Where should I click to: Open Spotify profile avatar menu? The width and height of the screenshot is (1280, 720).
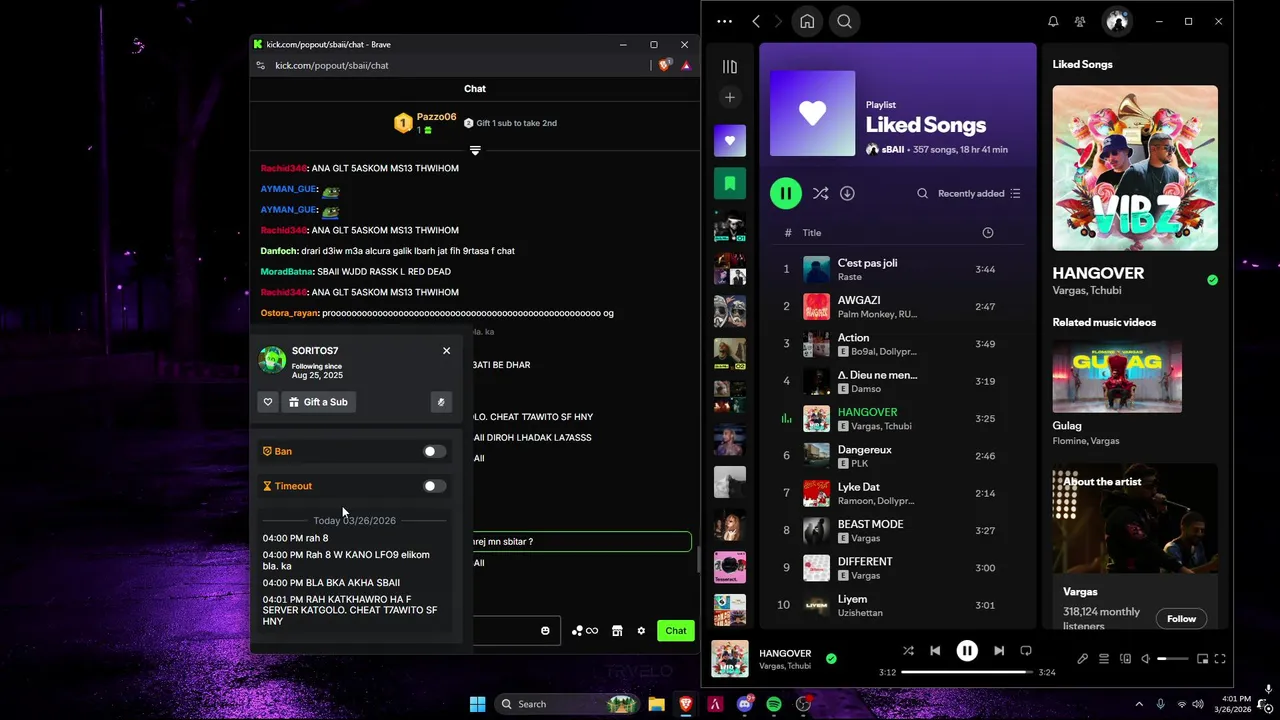point(1117,21)
